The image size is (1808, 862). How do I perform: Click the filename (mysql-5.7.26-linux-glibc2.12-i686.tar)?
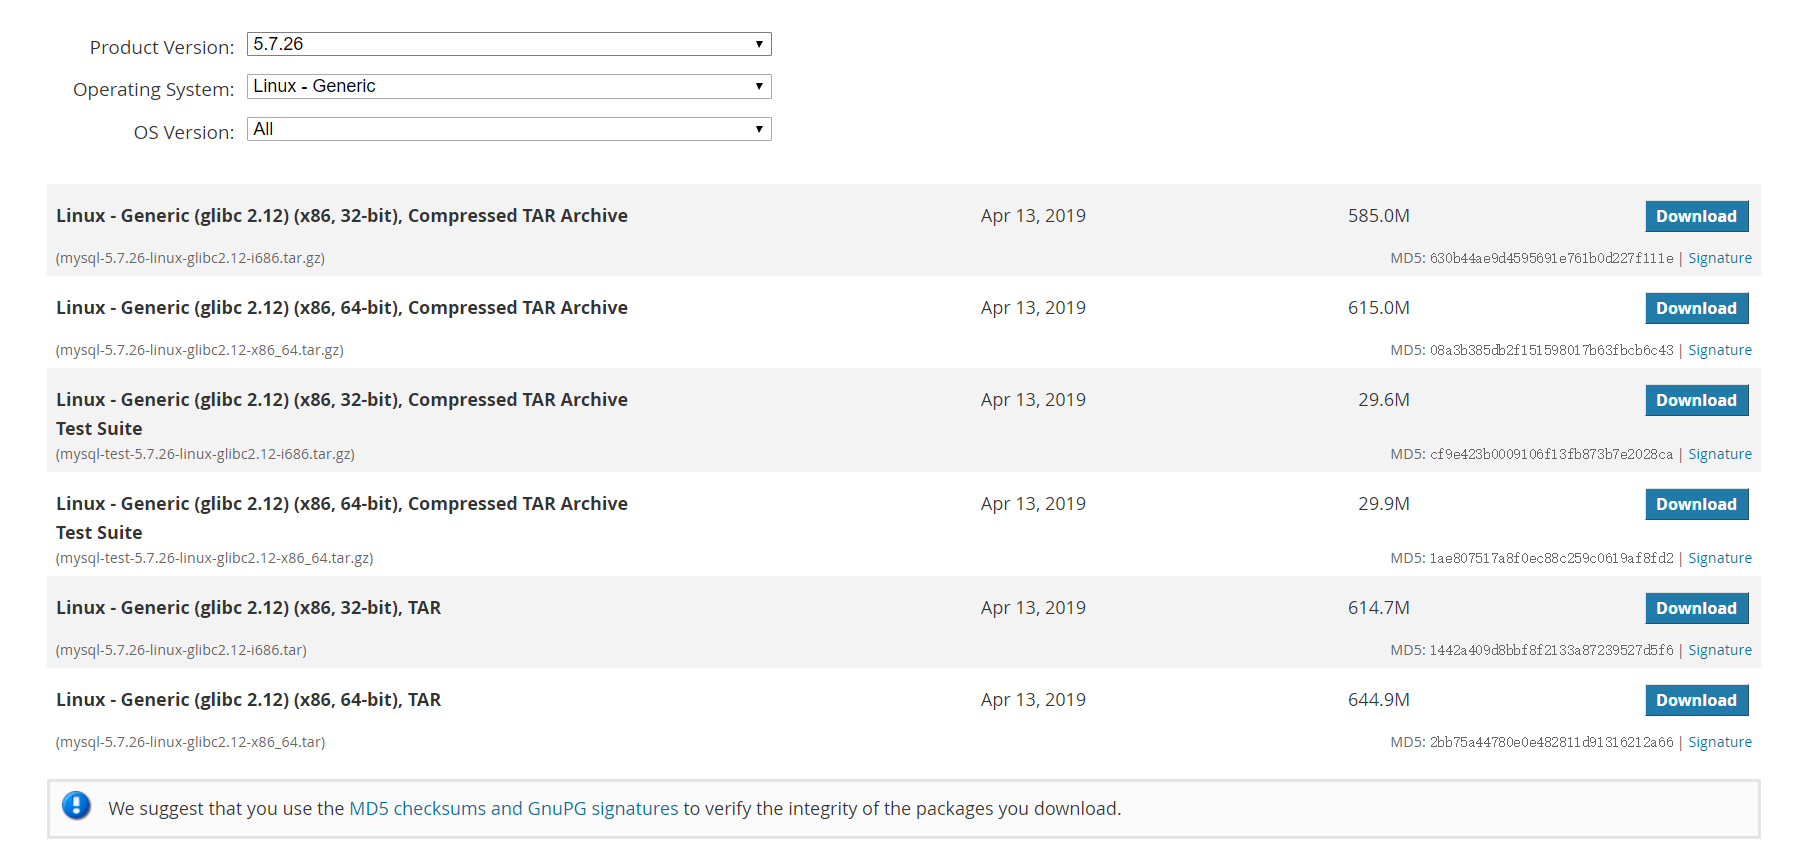point(181,650)
